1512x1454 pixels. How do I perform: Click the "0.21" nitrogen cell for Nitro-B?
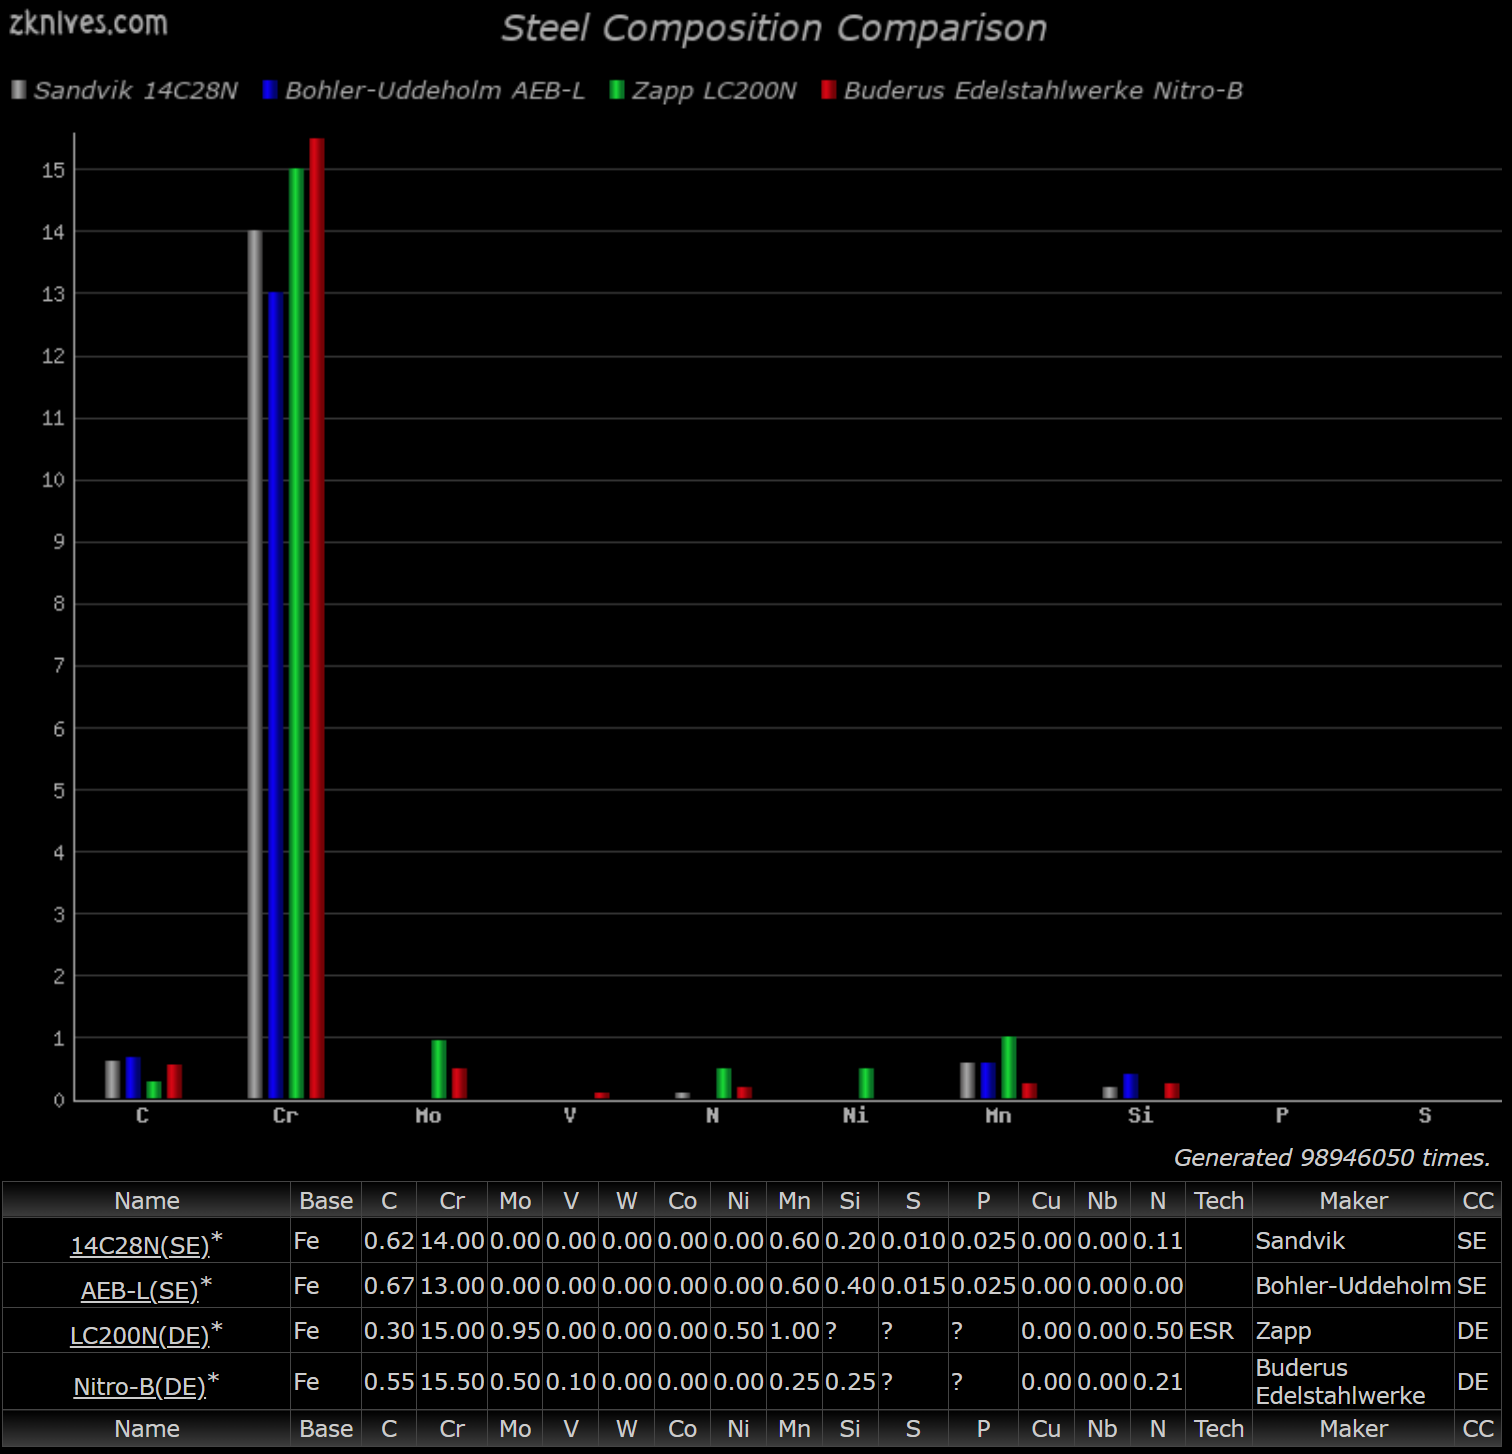(x=1158, y=1382)
